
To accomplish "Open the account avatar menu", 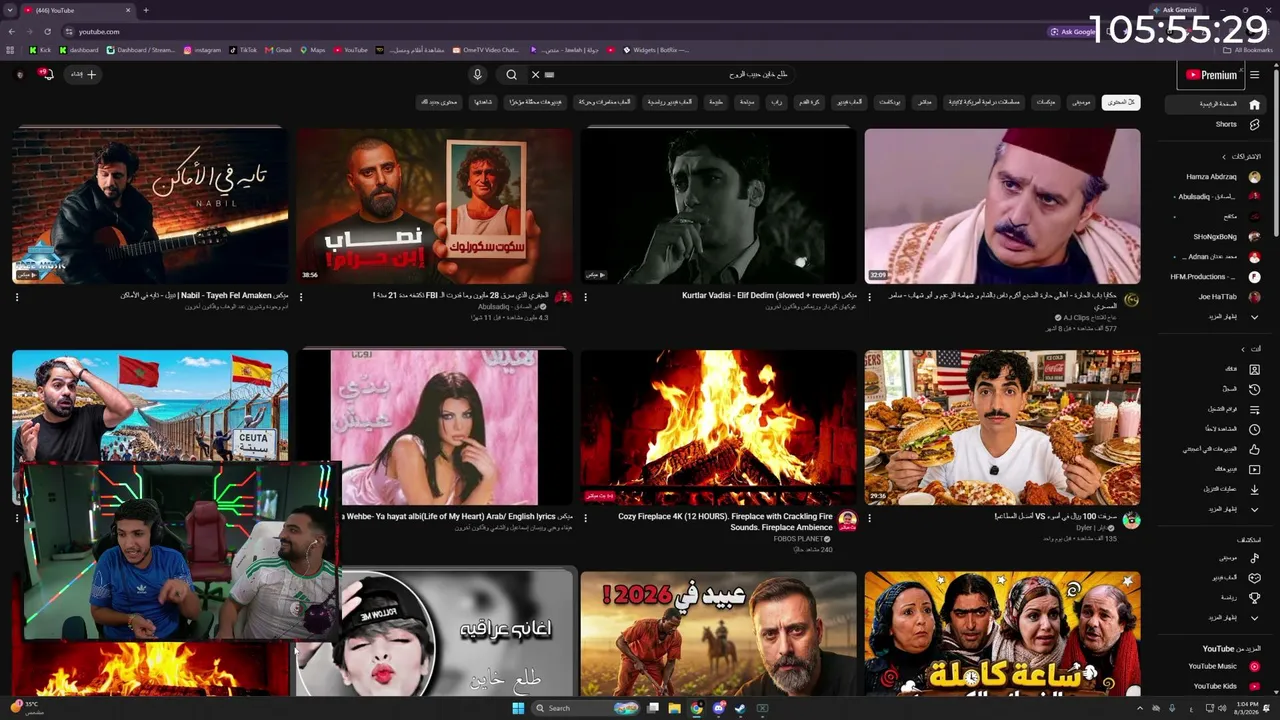I will pos(19,74).
